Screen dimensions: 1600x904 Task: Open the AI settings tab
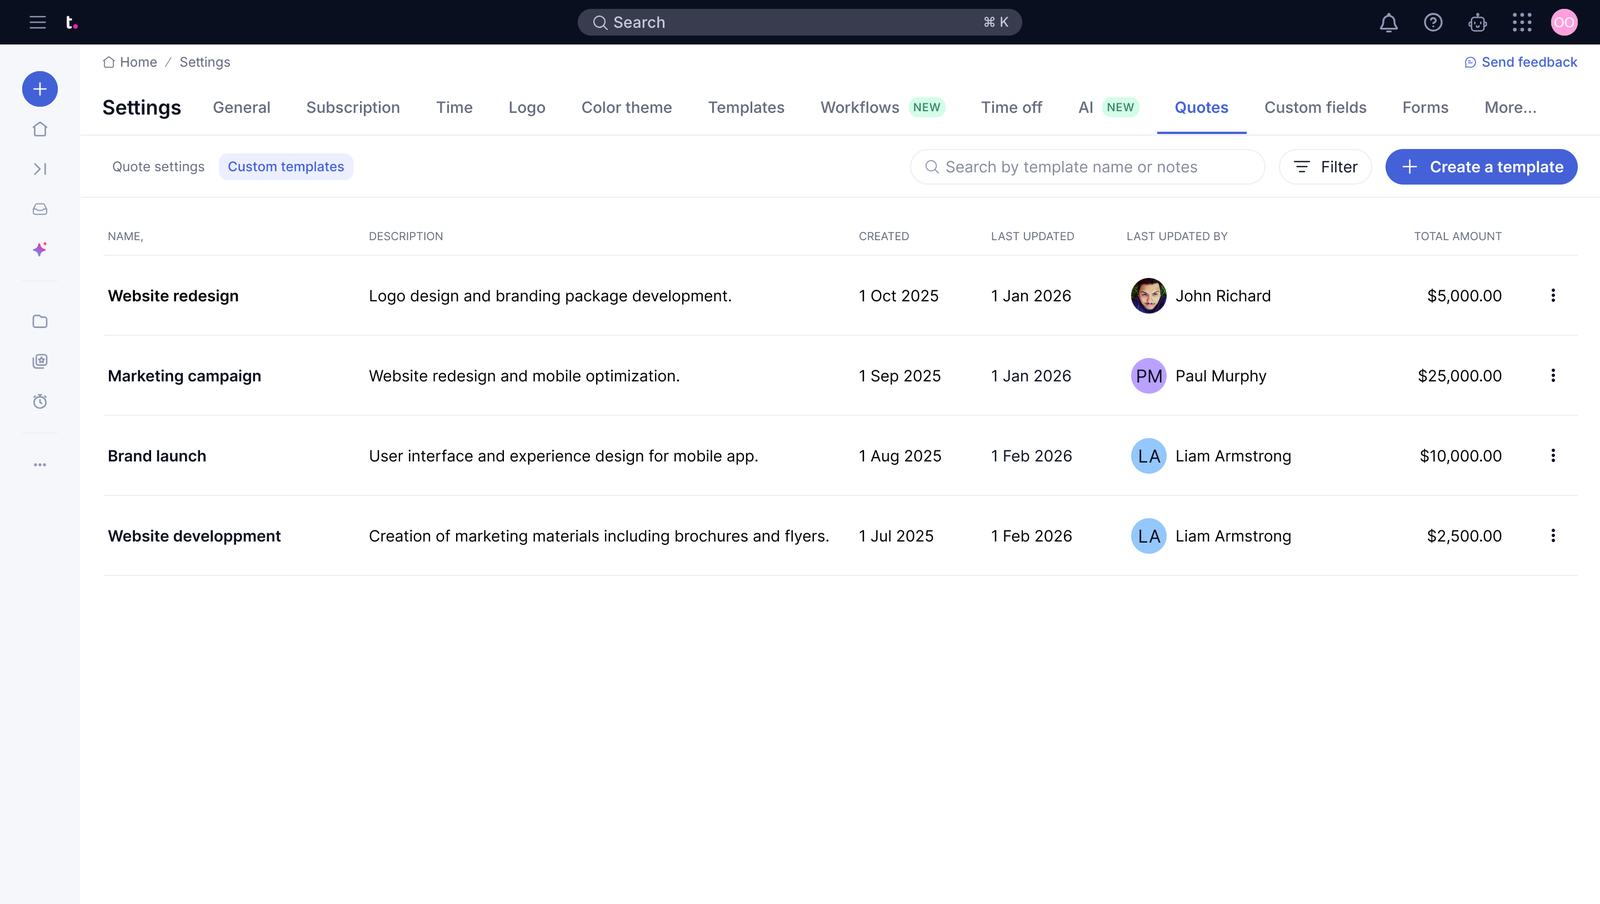[1086, 107]
